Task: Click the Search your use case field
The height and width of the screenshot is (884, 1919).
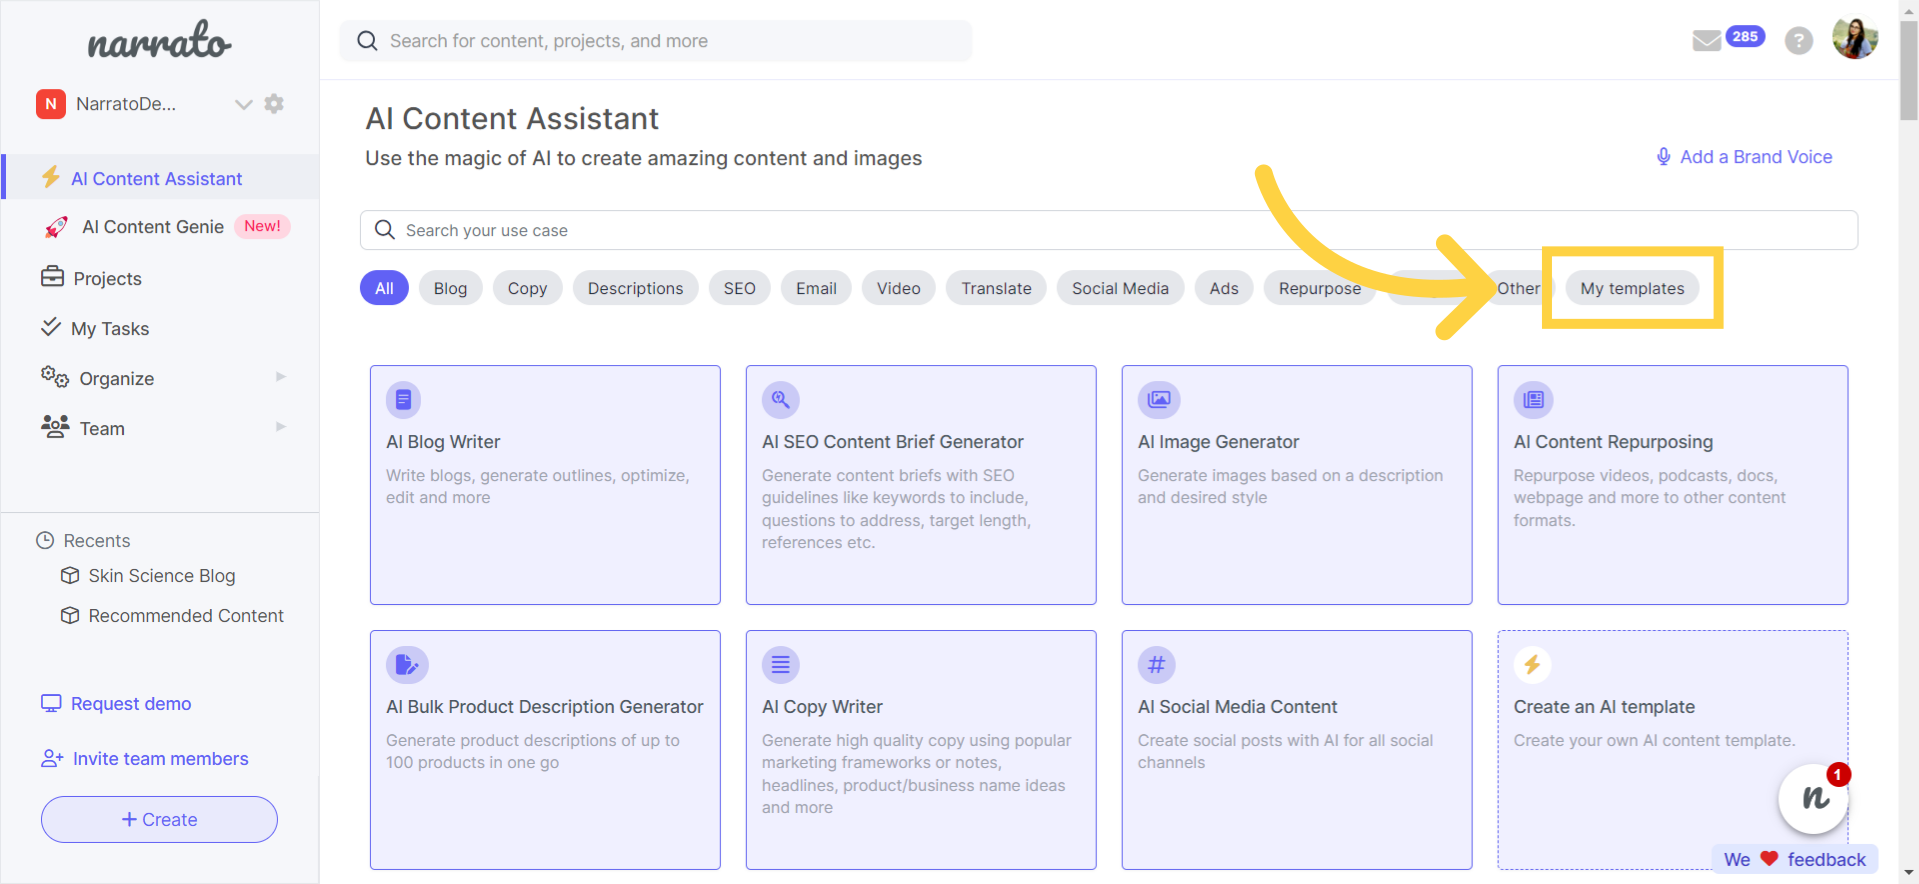Action: [x=1109, y=230]
